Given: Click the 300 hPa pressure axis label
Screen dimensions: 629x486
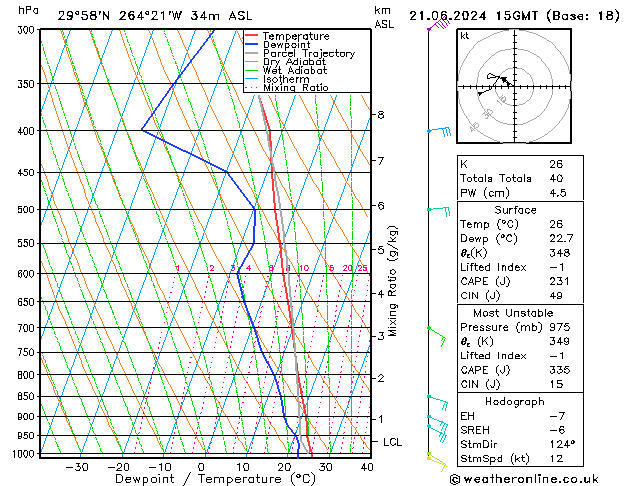Looking at the screenshot, I should [26, 30].
